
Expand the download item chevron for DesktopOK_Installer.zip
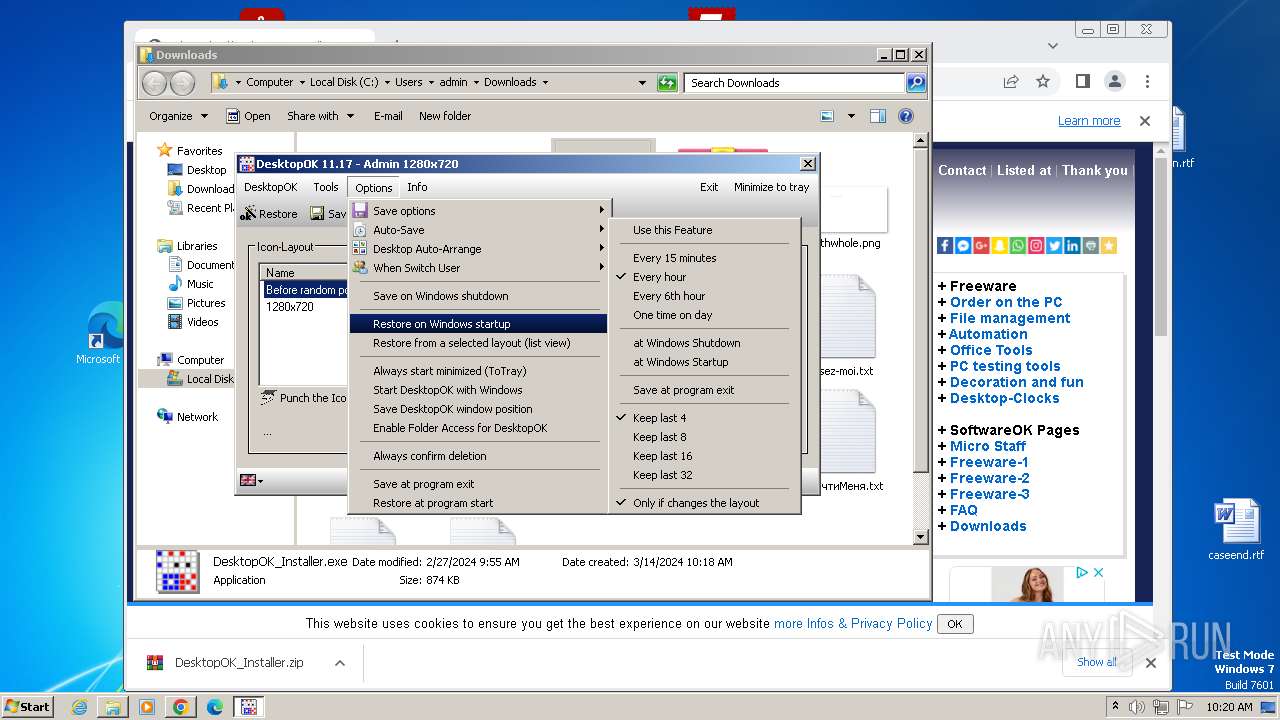click(340, 663)
